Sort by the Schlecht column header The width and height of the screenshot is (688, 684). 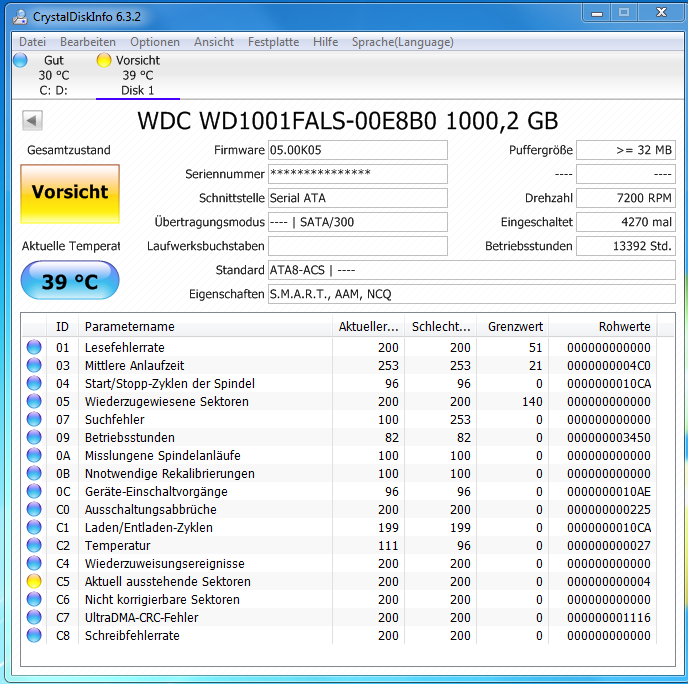pyautogui.click(x=441, y=326)
